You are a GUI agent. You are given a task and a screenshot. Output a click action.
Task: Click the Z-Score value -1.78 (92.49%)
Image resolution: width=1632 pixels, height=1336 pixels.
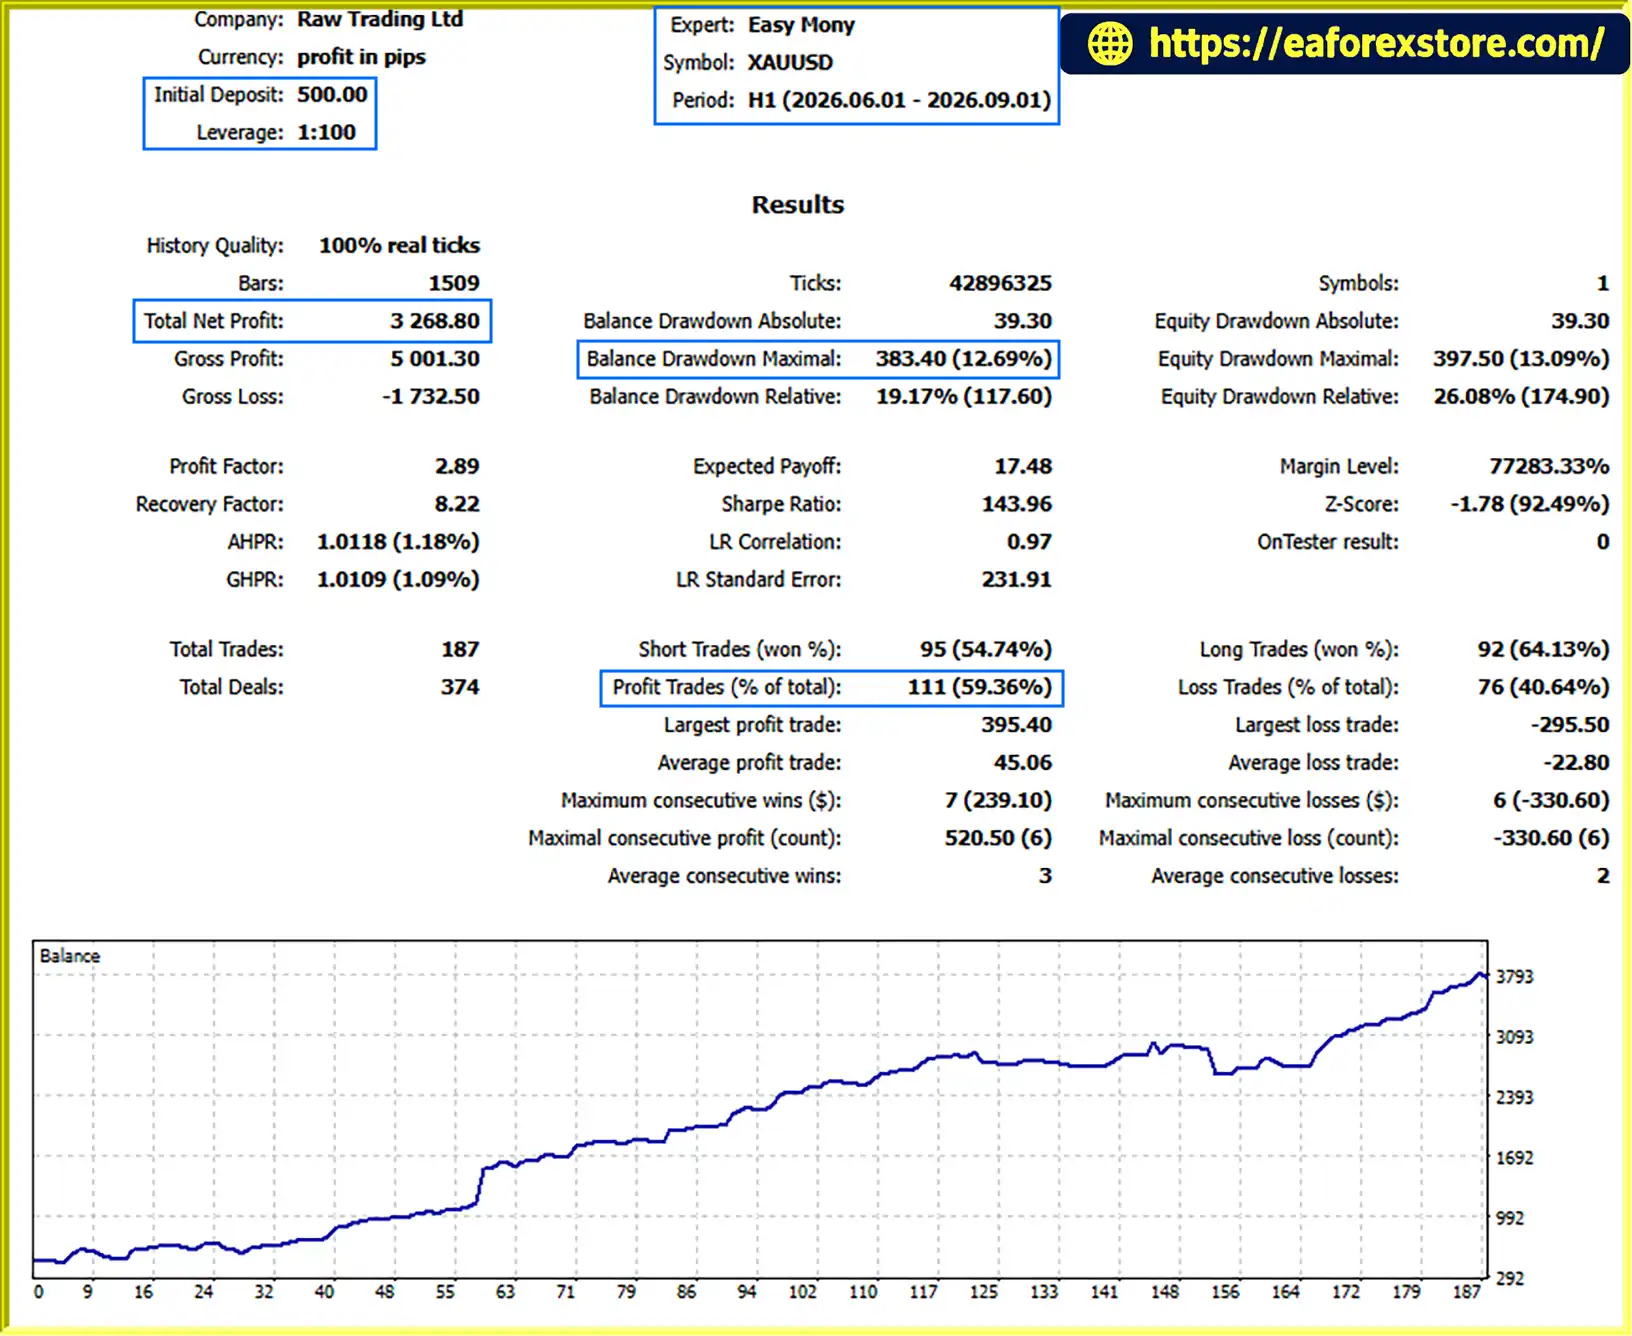1530,505
